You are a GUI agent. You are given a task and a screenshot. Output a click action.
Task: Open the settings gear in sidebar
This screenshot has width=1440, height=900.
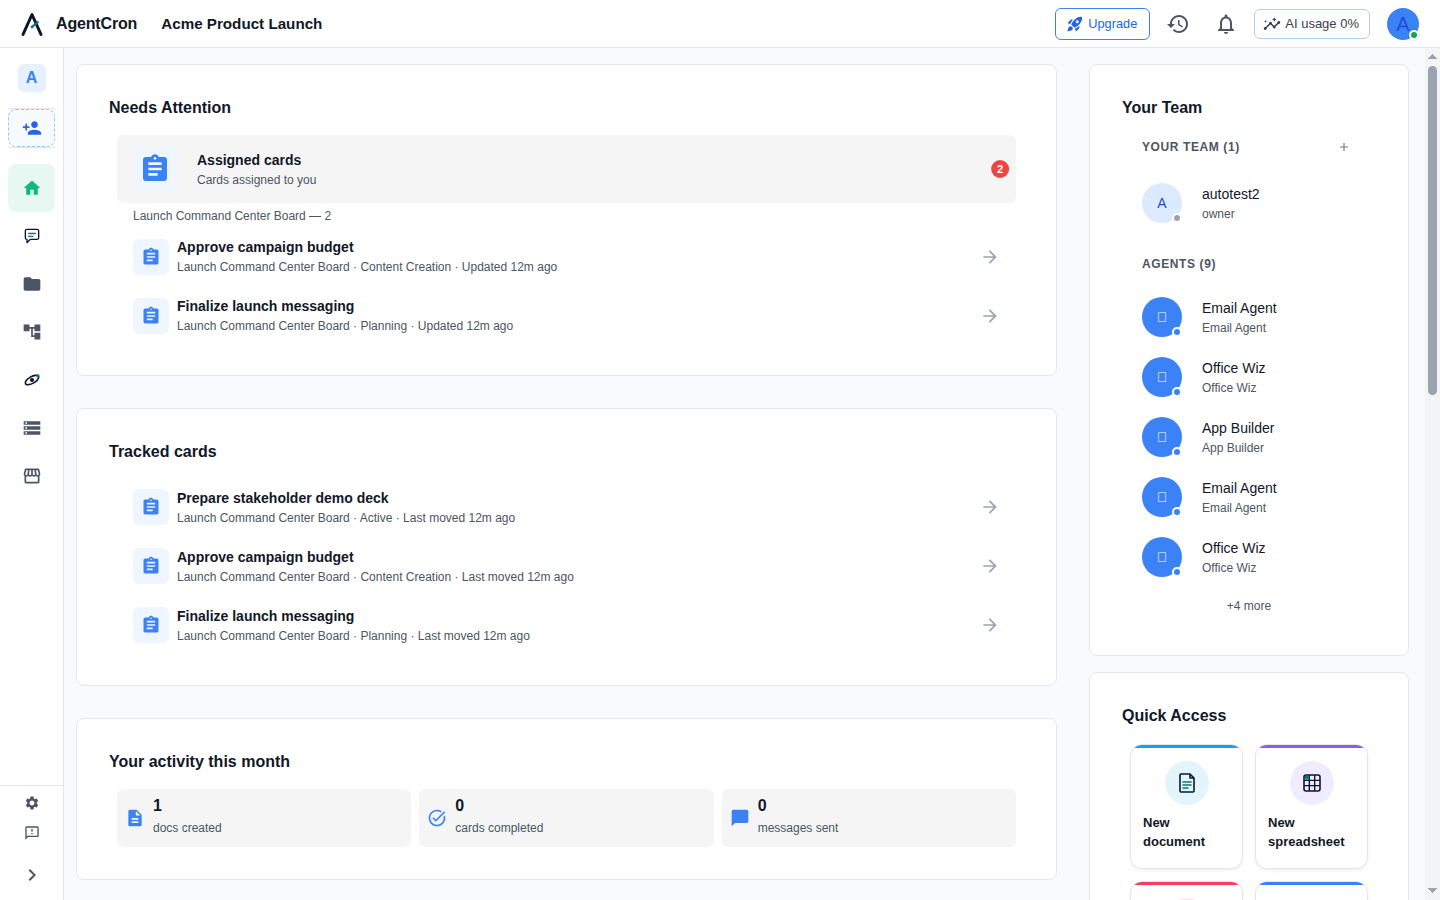(32, 803)
